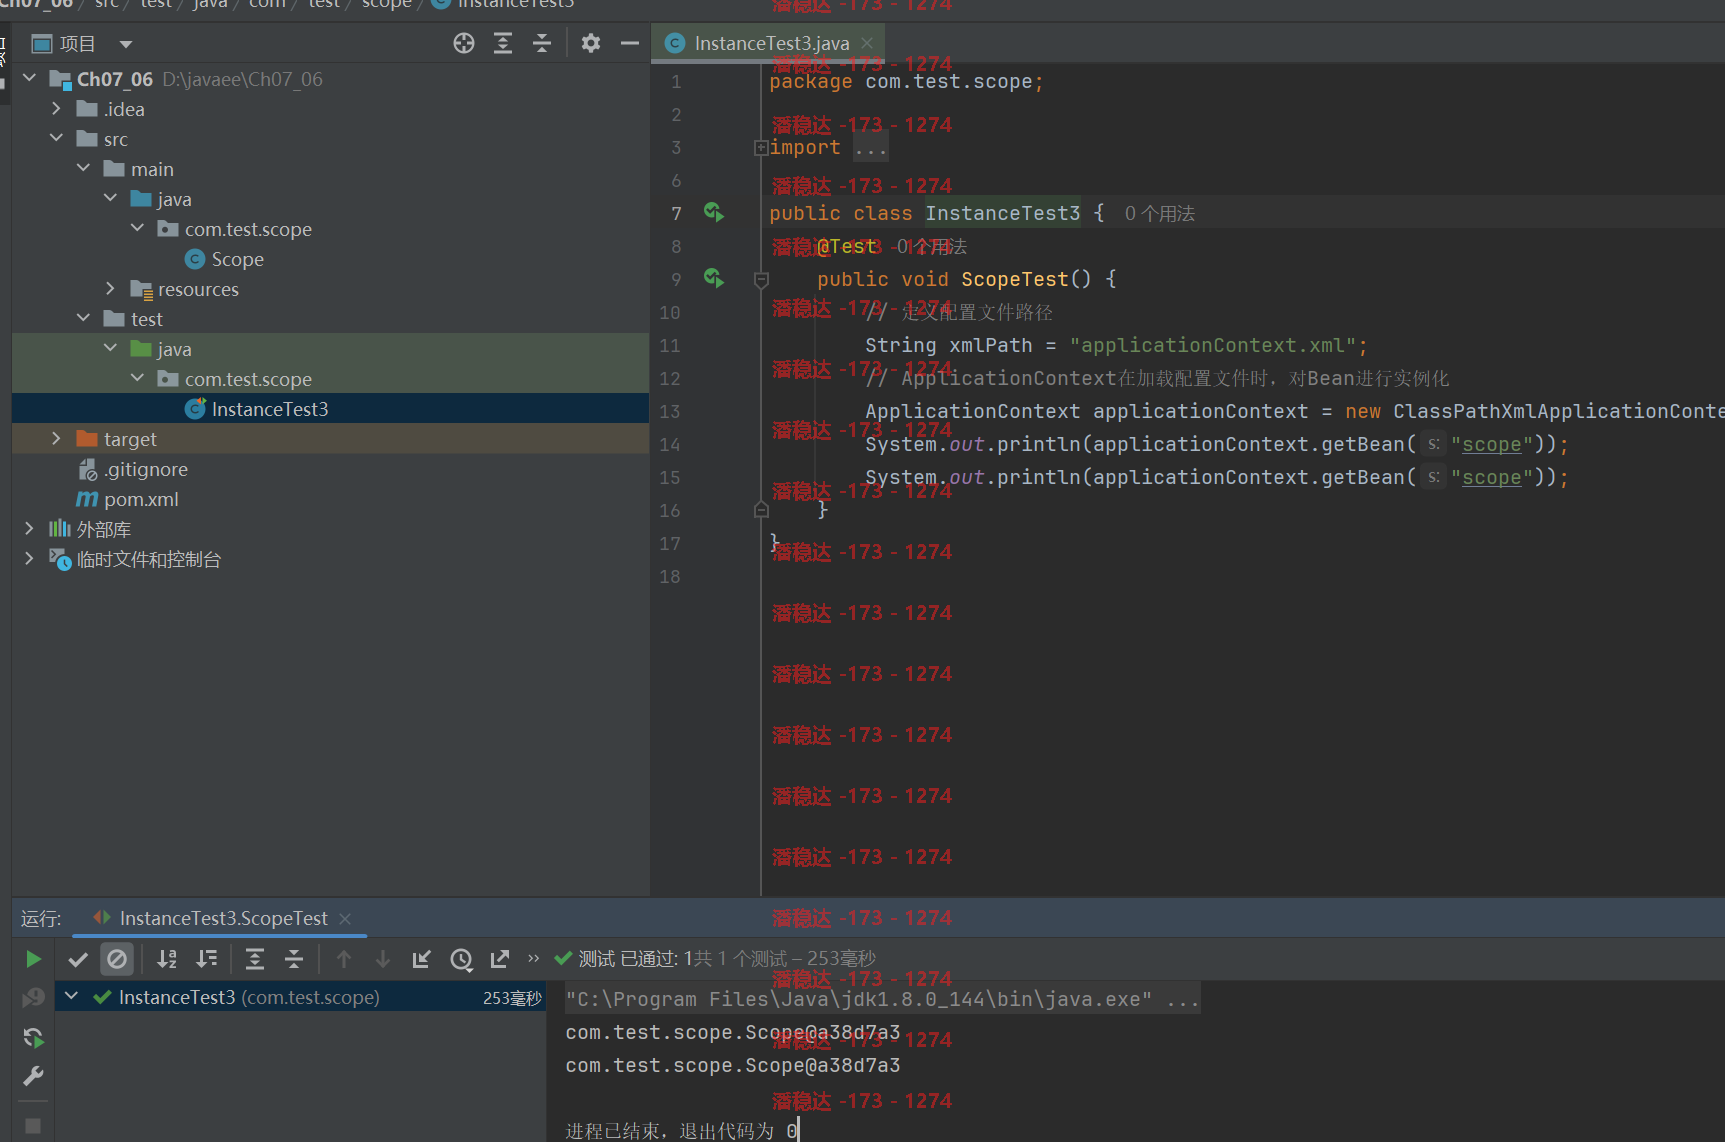
Task: Open the project view dropdown
Action: click(x=126, y=44)
